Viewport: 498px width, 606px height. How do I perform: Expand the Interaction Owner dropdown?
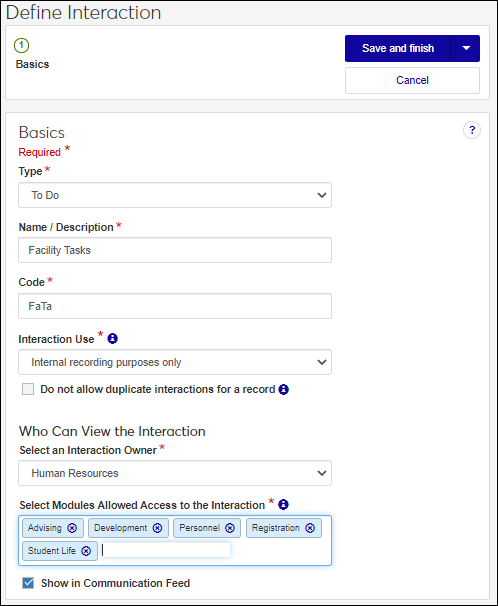coord(175,473)
